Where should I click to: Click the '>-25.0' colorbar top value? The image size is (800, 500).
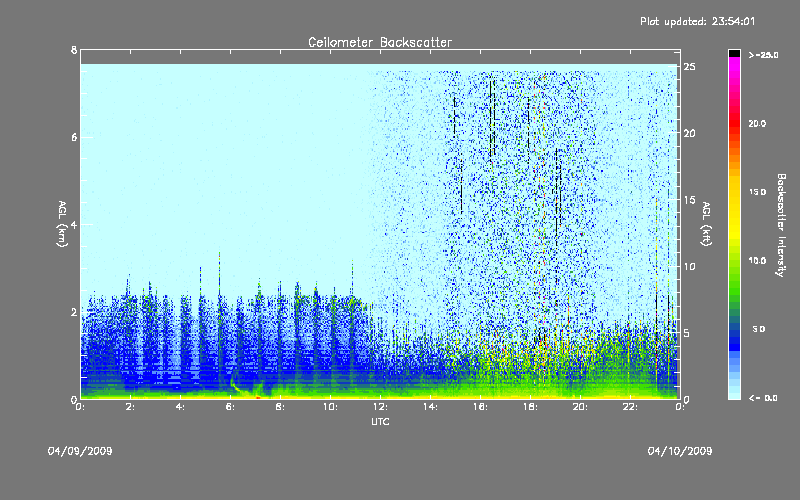coord(763,55)
